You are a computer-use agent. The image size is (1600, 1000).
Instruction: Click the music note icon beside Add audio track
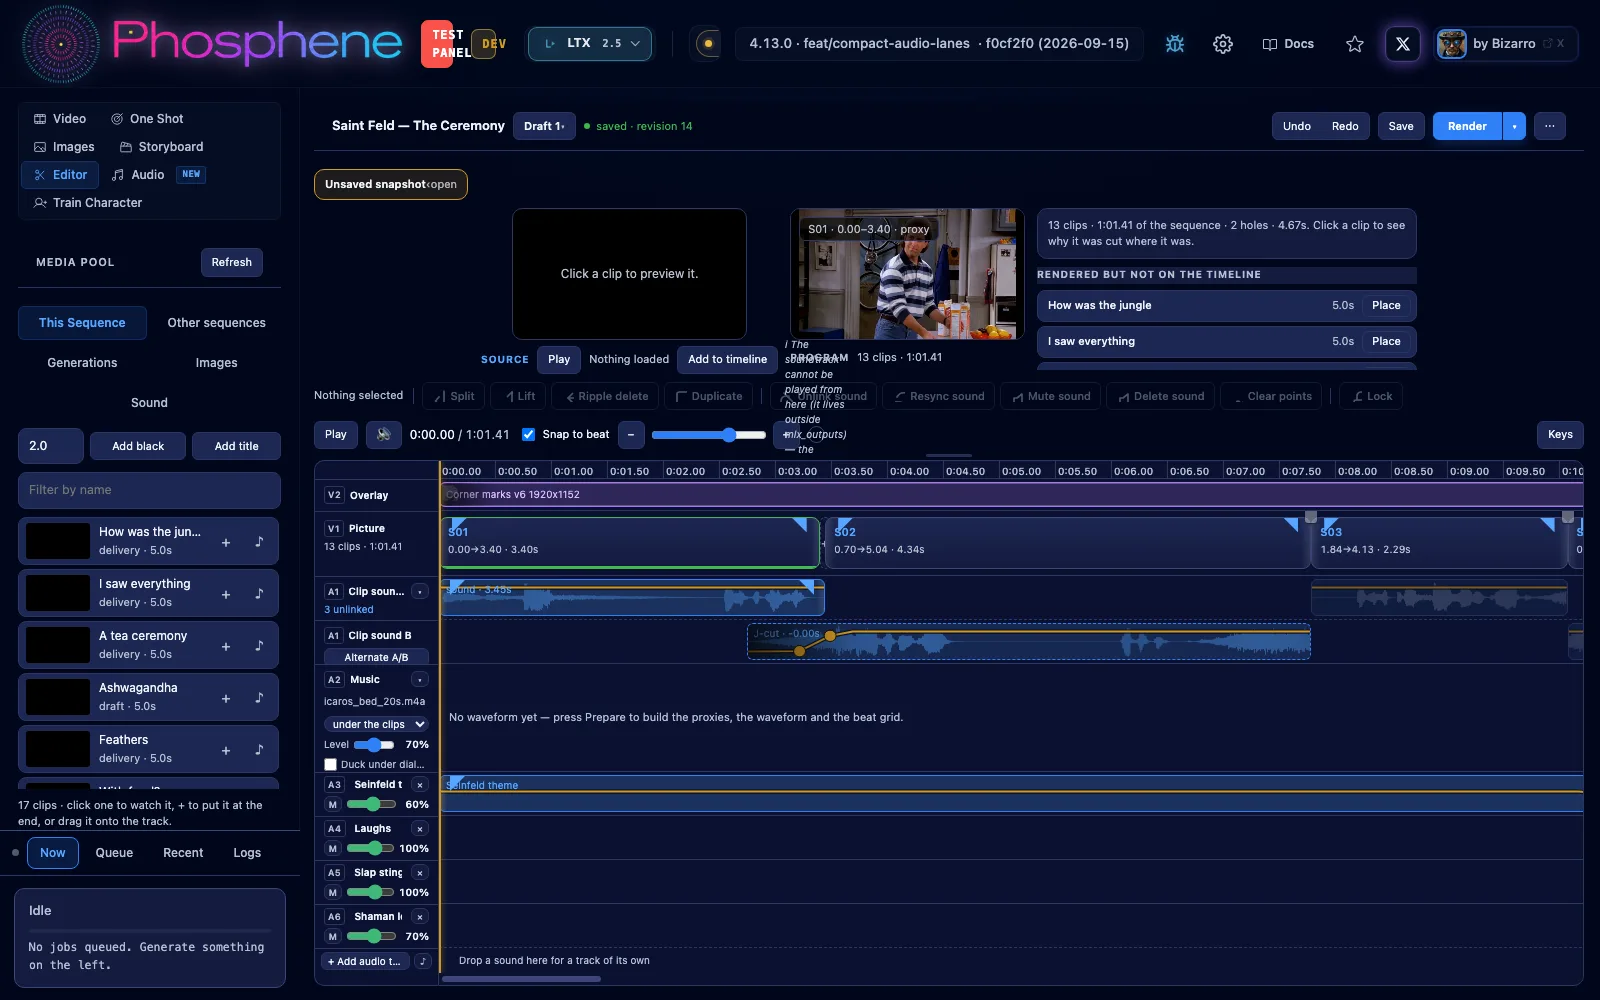click(x=423, y=961)
